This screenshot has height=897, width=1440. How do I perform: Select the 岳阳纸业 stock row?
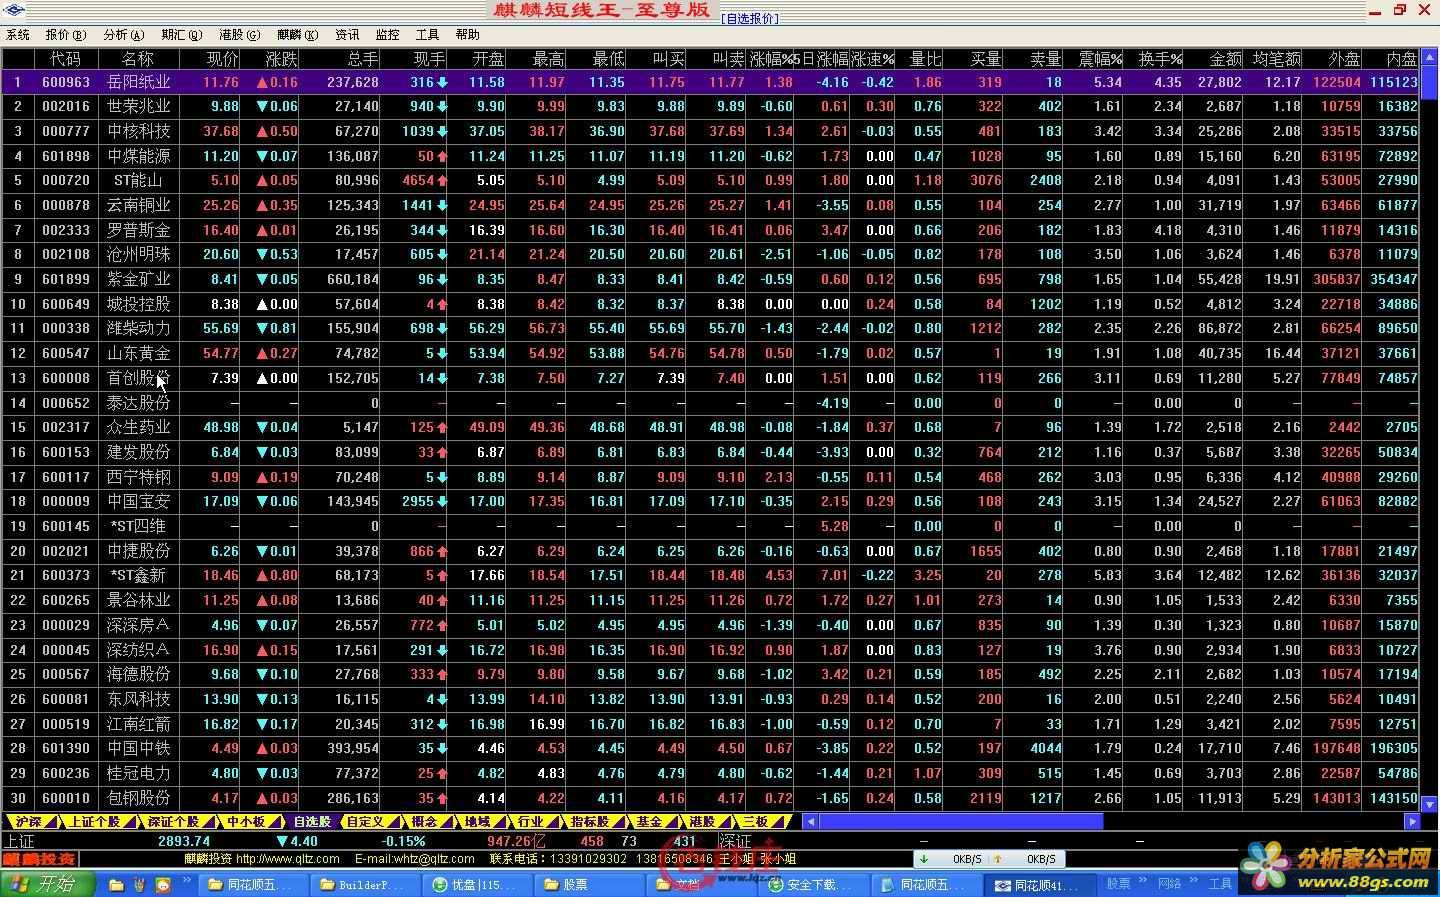pos(711,82)
